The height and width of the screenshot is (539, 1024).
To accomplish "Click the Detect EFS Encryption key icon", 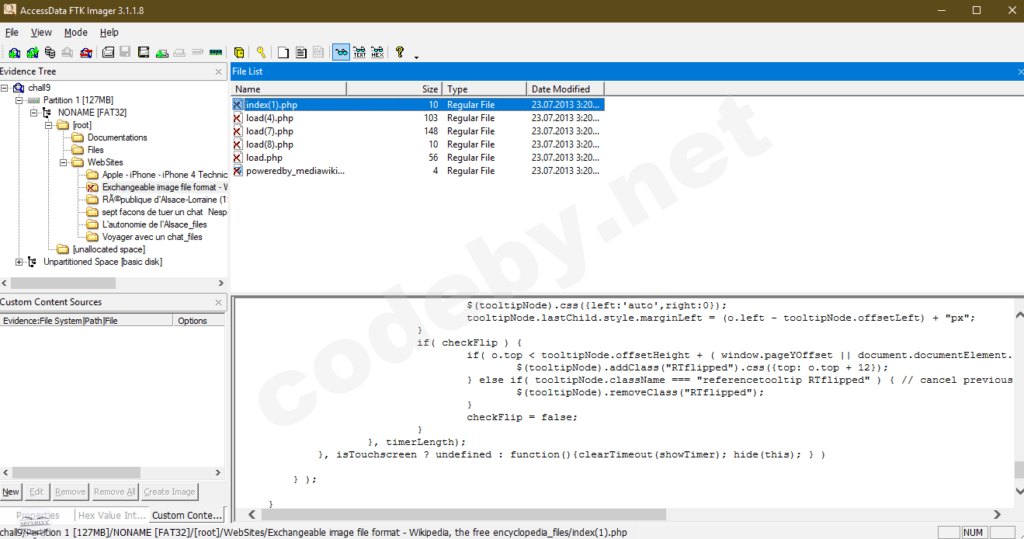I will click(261, 52).
